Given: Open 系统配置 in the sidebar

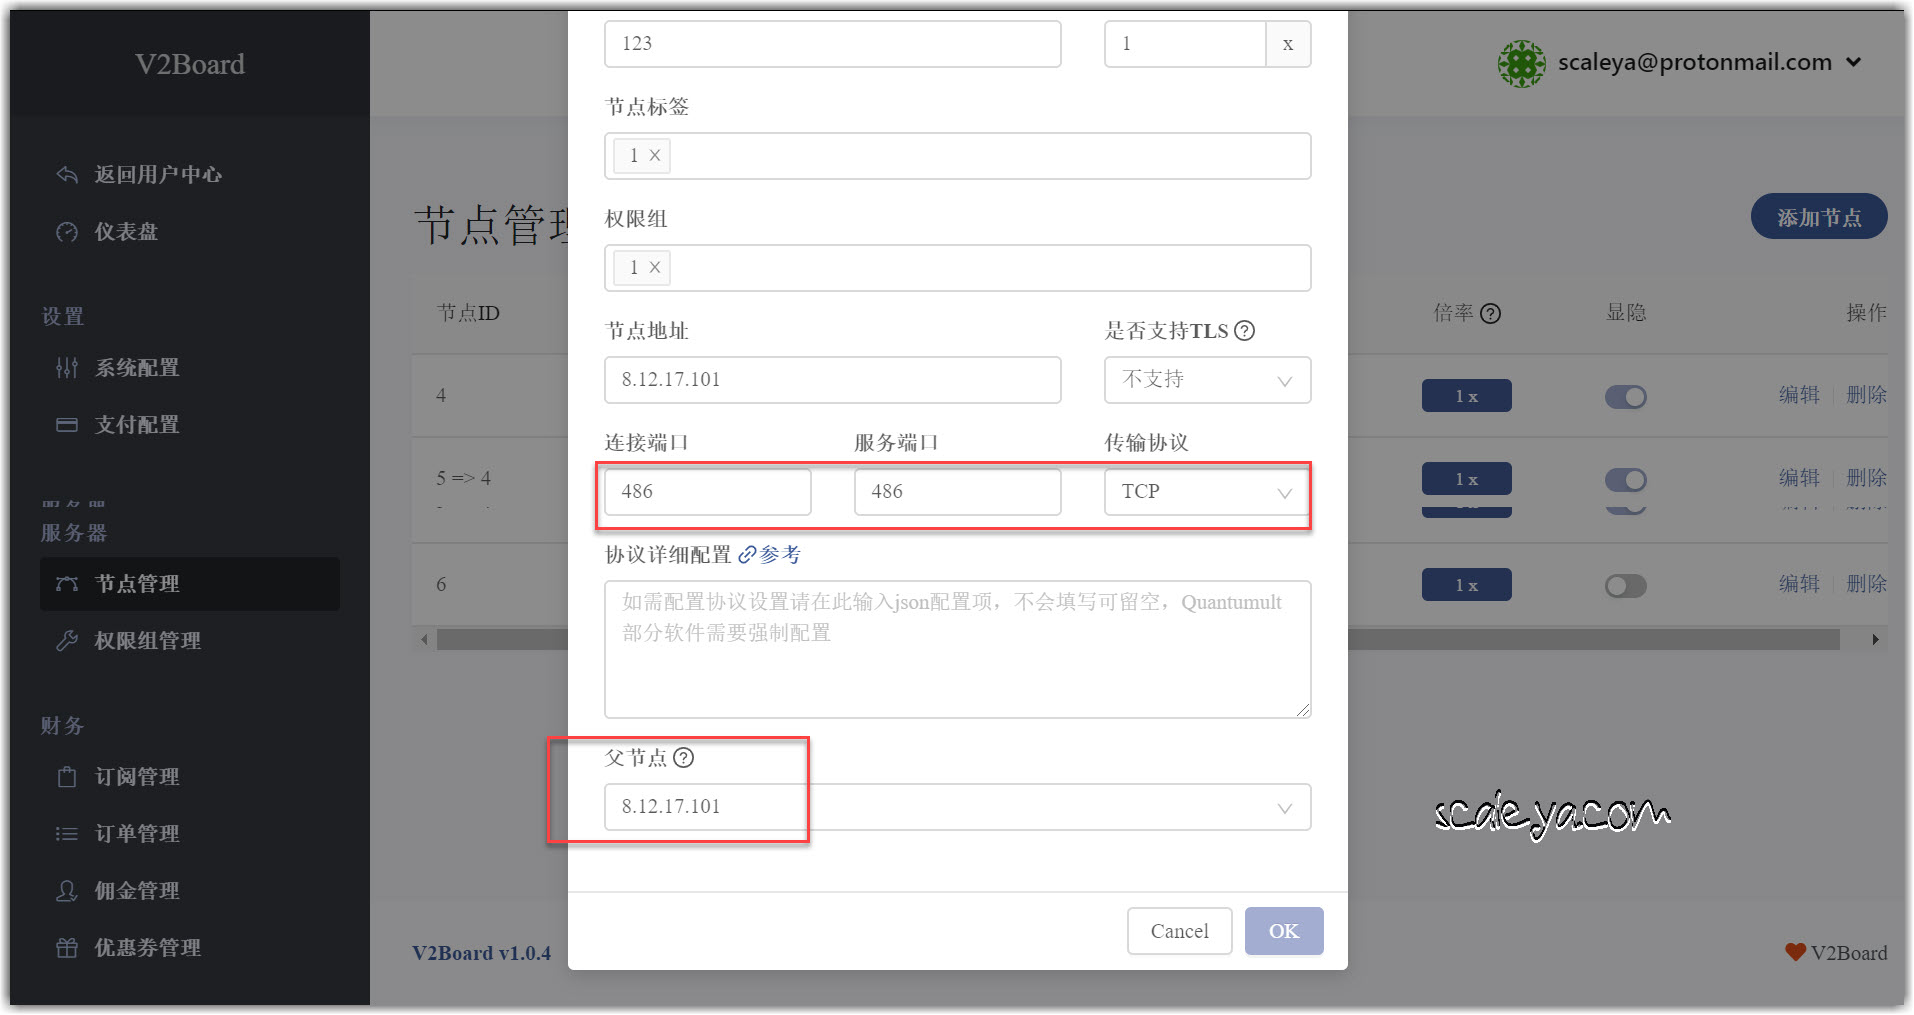Looking at the screenshot, I should (136, 368).
